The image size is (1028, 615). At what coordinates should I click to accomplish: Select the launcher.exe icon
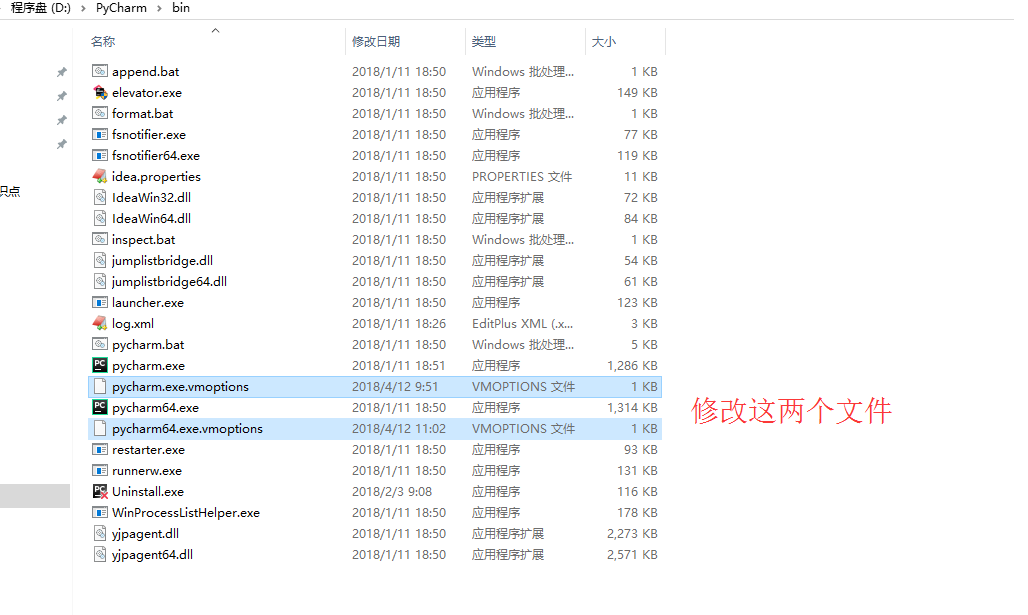[x=100, y=302]
